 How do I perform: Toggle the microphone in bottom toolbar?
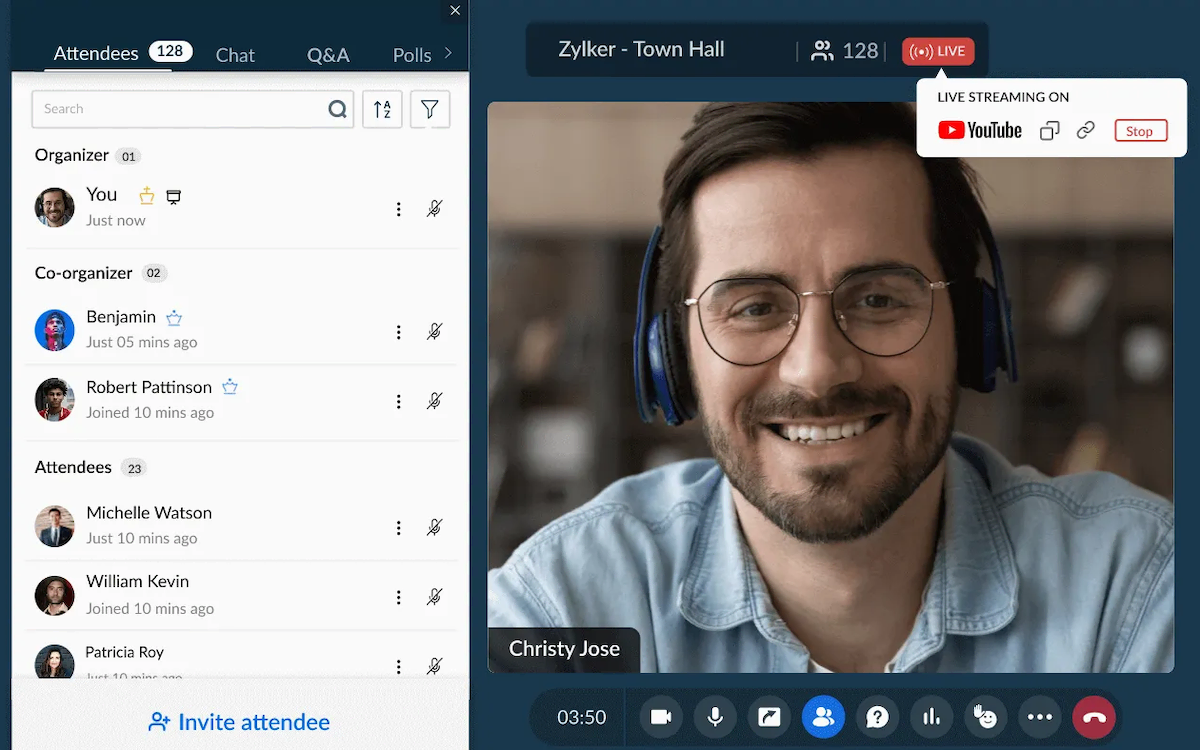coord(715,717)
